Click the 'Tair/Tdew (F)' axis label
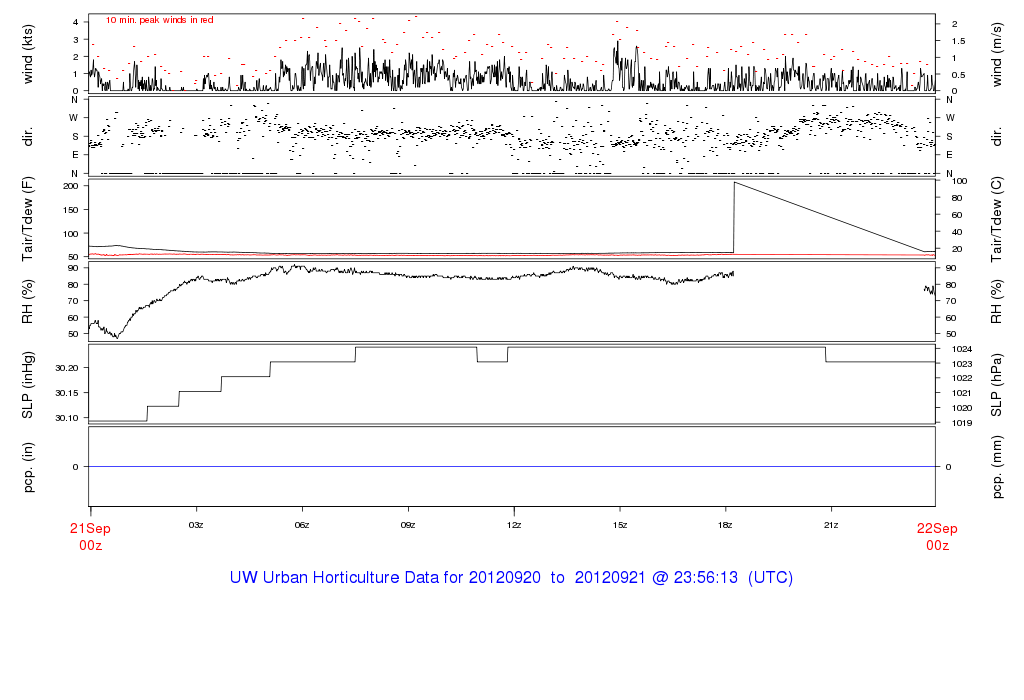This screenshot has width=1024, height=700. (x=27, y=219)
